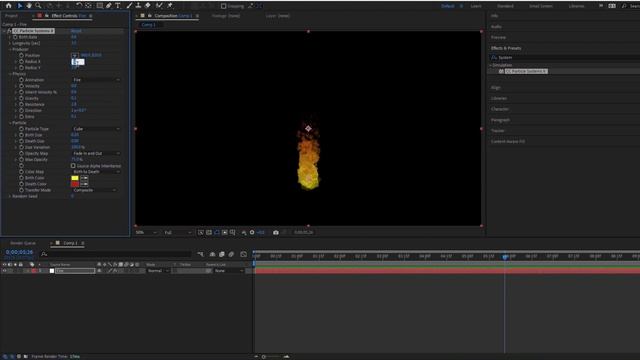This screenshot has height=360, width=640.
Task: Select the Eraser tool
Action: (x=148, y=6)
